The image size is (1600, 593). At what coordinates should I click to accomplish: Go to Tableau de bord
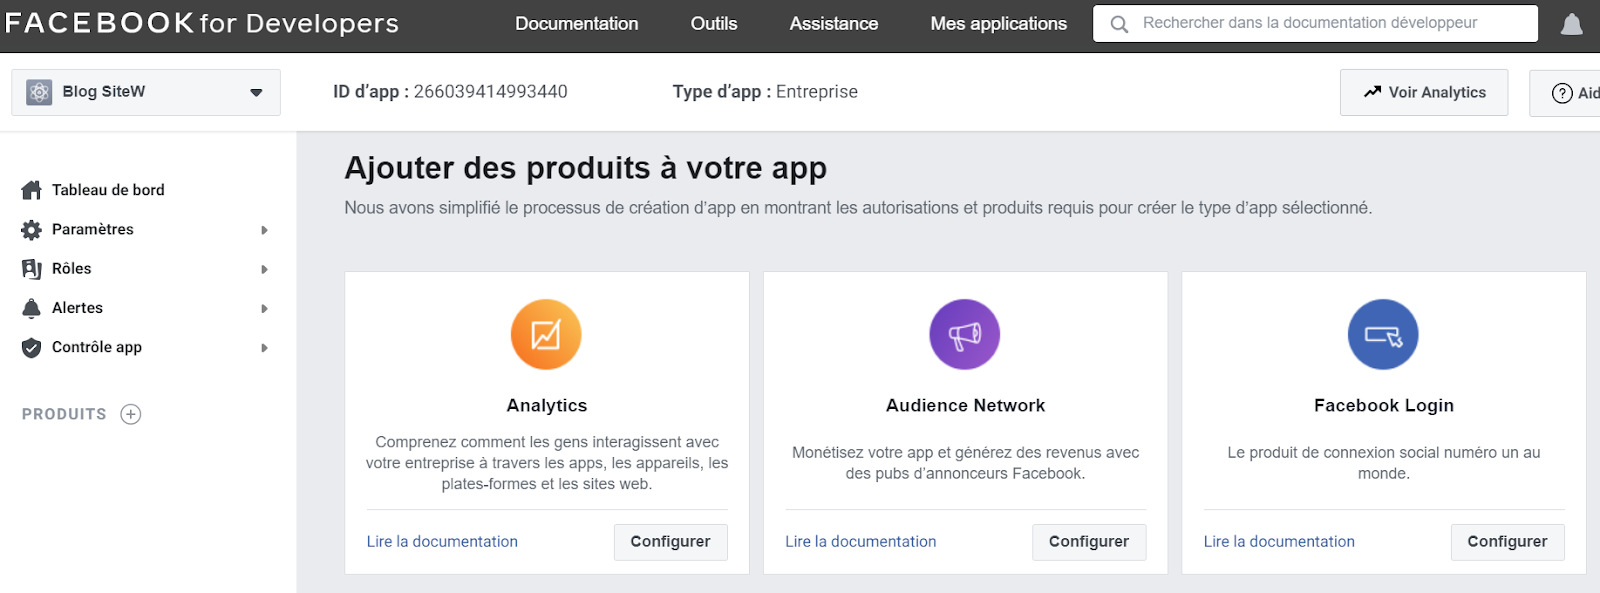click(108, 190)
